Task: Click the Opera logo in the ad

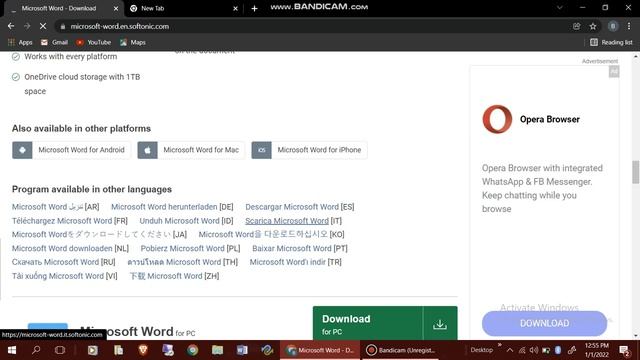Action: [497, 119]
